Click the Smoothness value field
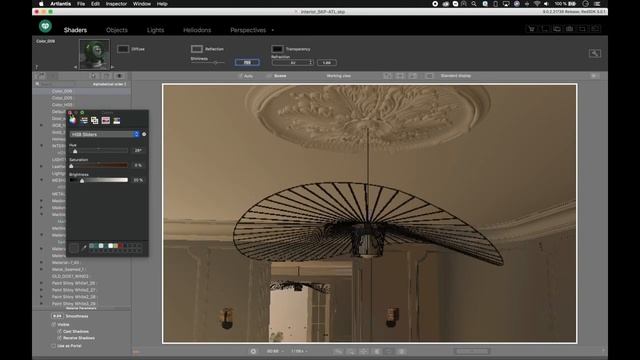 (57, 316)
